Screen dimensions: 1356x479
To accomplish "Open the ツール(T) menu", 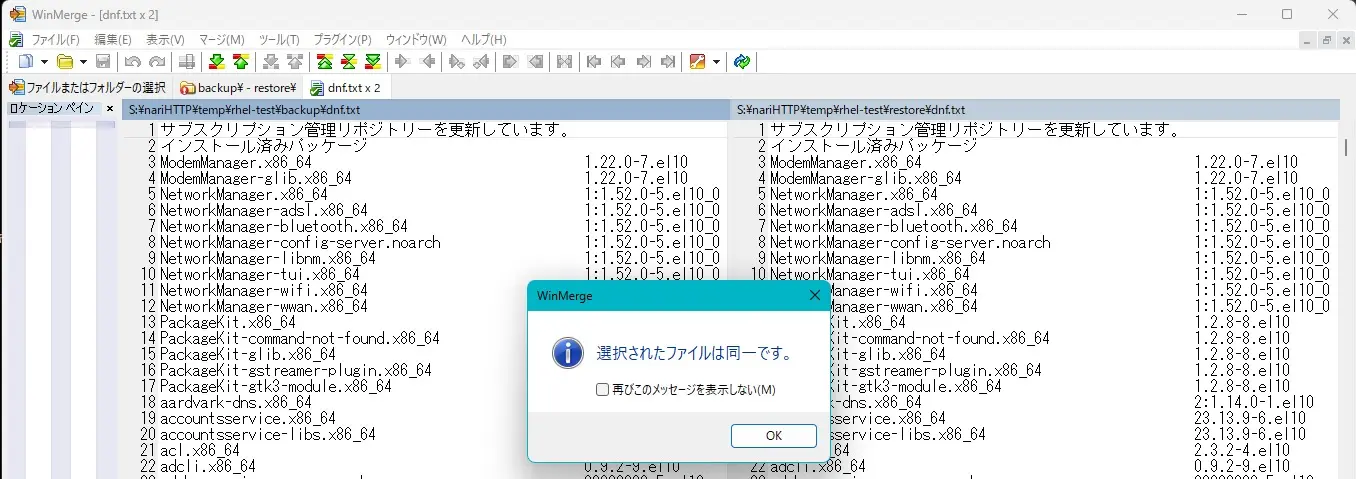I will point(279,39).
